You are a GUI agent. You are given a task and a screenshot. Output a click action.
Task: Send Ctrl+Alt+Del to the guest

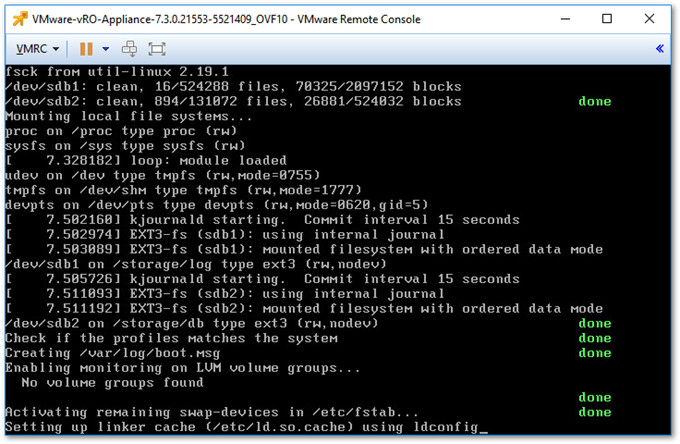click(129, 49)
